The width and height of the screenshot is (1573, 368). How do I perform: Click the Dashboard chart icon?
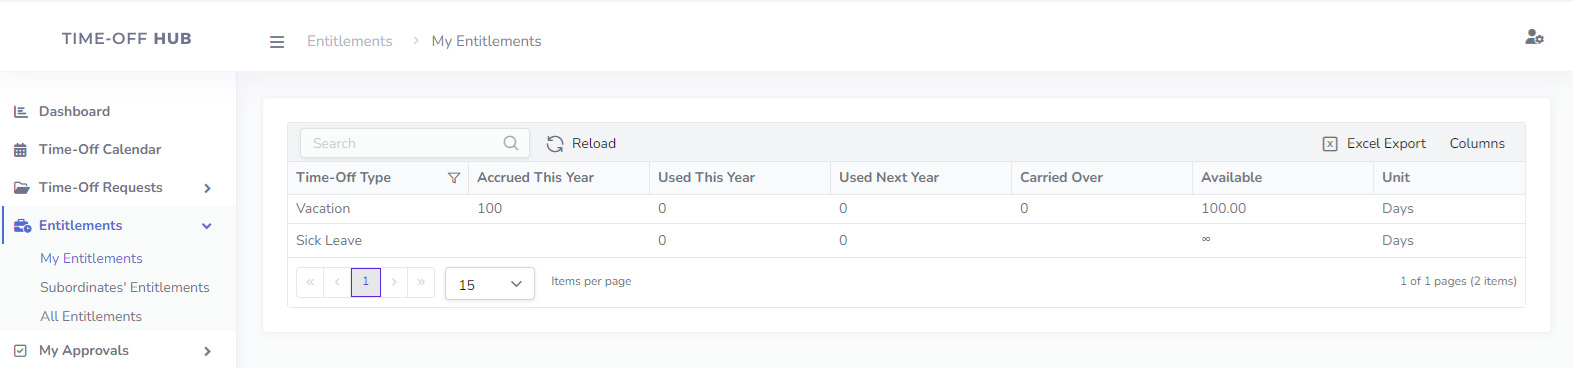[x=21, y=112]
